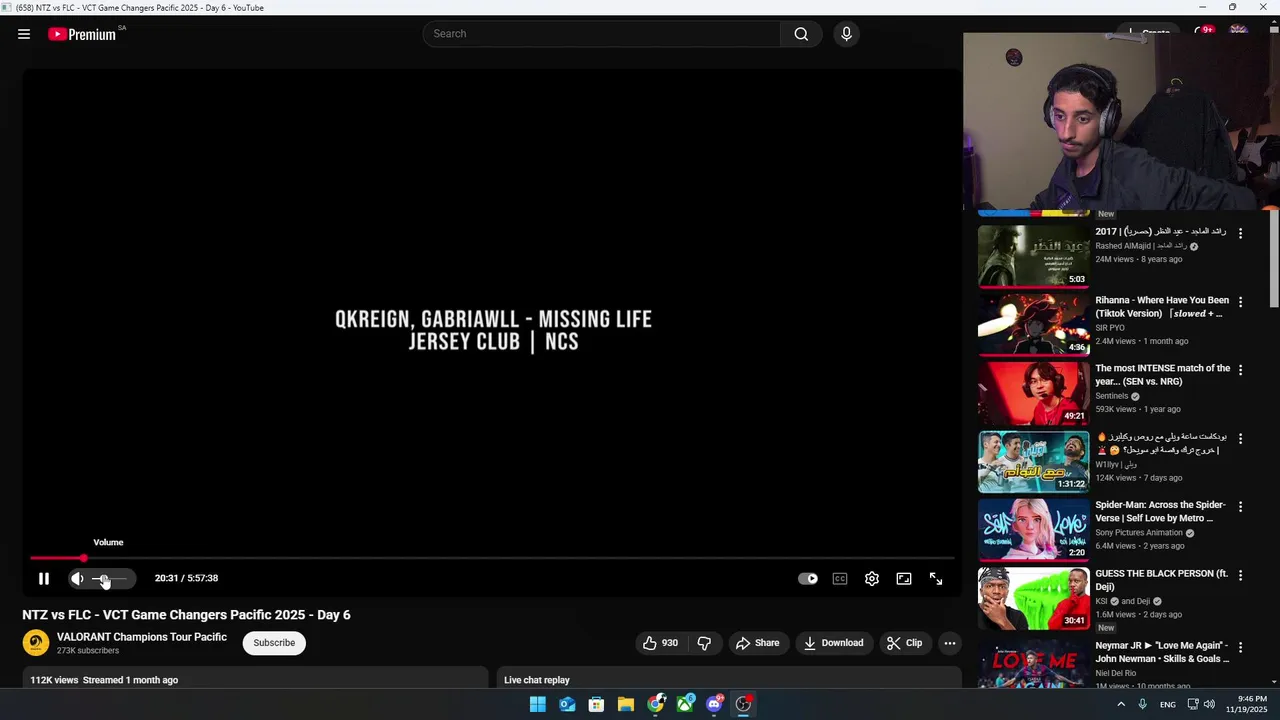Open options menu for Neymar JR video
The height and width of the screenshot is (720, 1280).
1240,647
